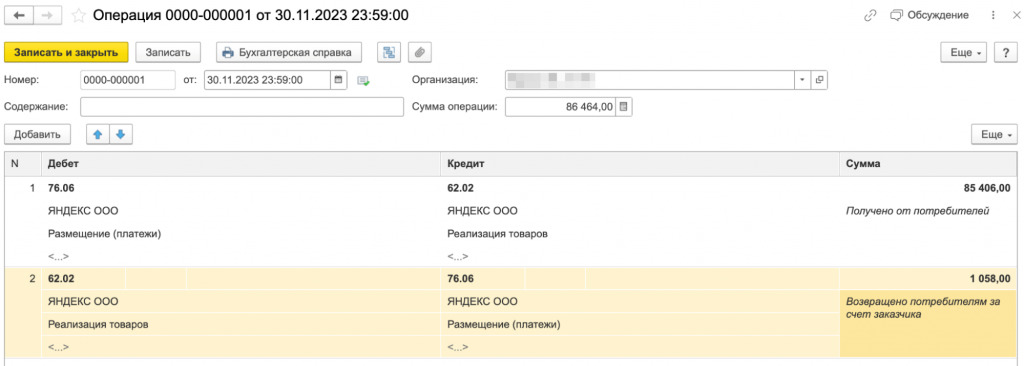Open the document structure icon
This screenshot has width=1024, height=366.
point(389,52)
